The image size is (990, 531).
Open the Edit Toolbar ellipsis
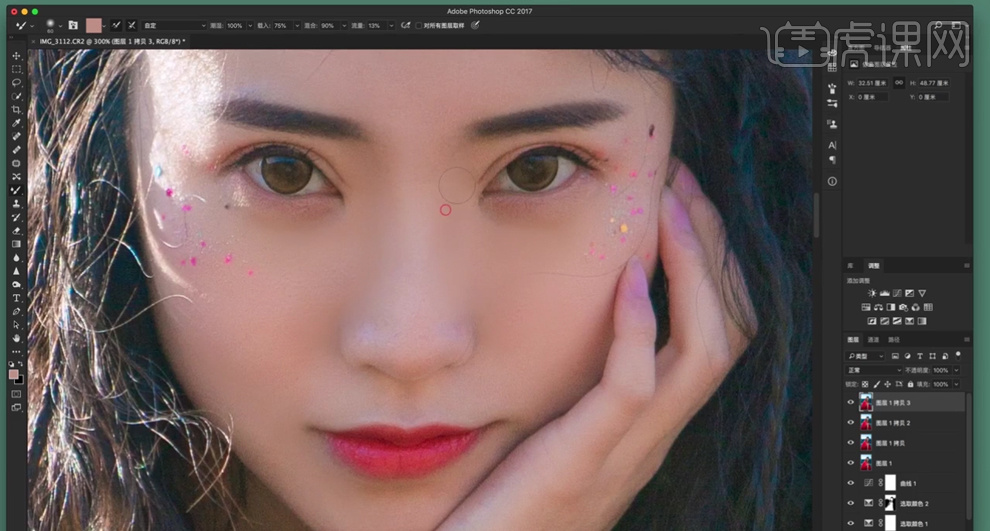(x=16, y=352)
